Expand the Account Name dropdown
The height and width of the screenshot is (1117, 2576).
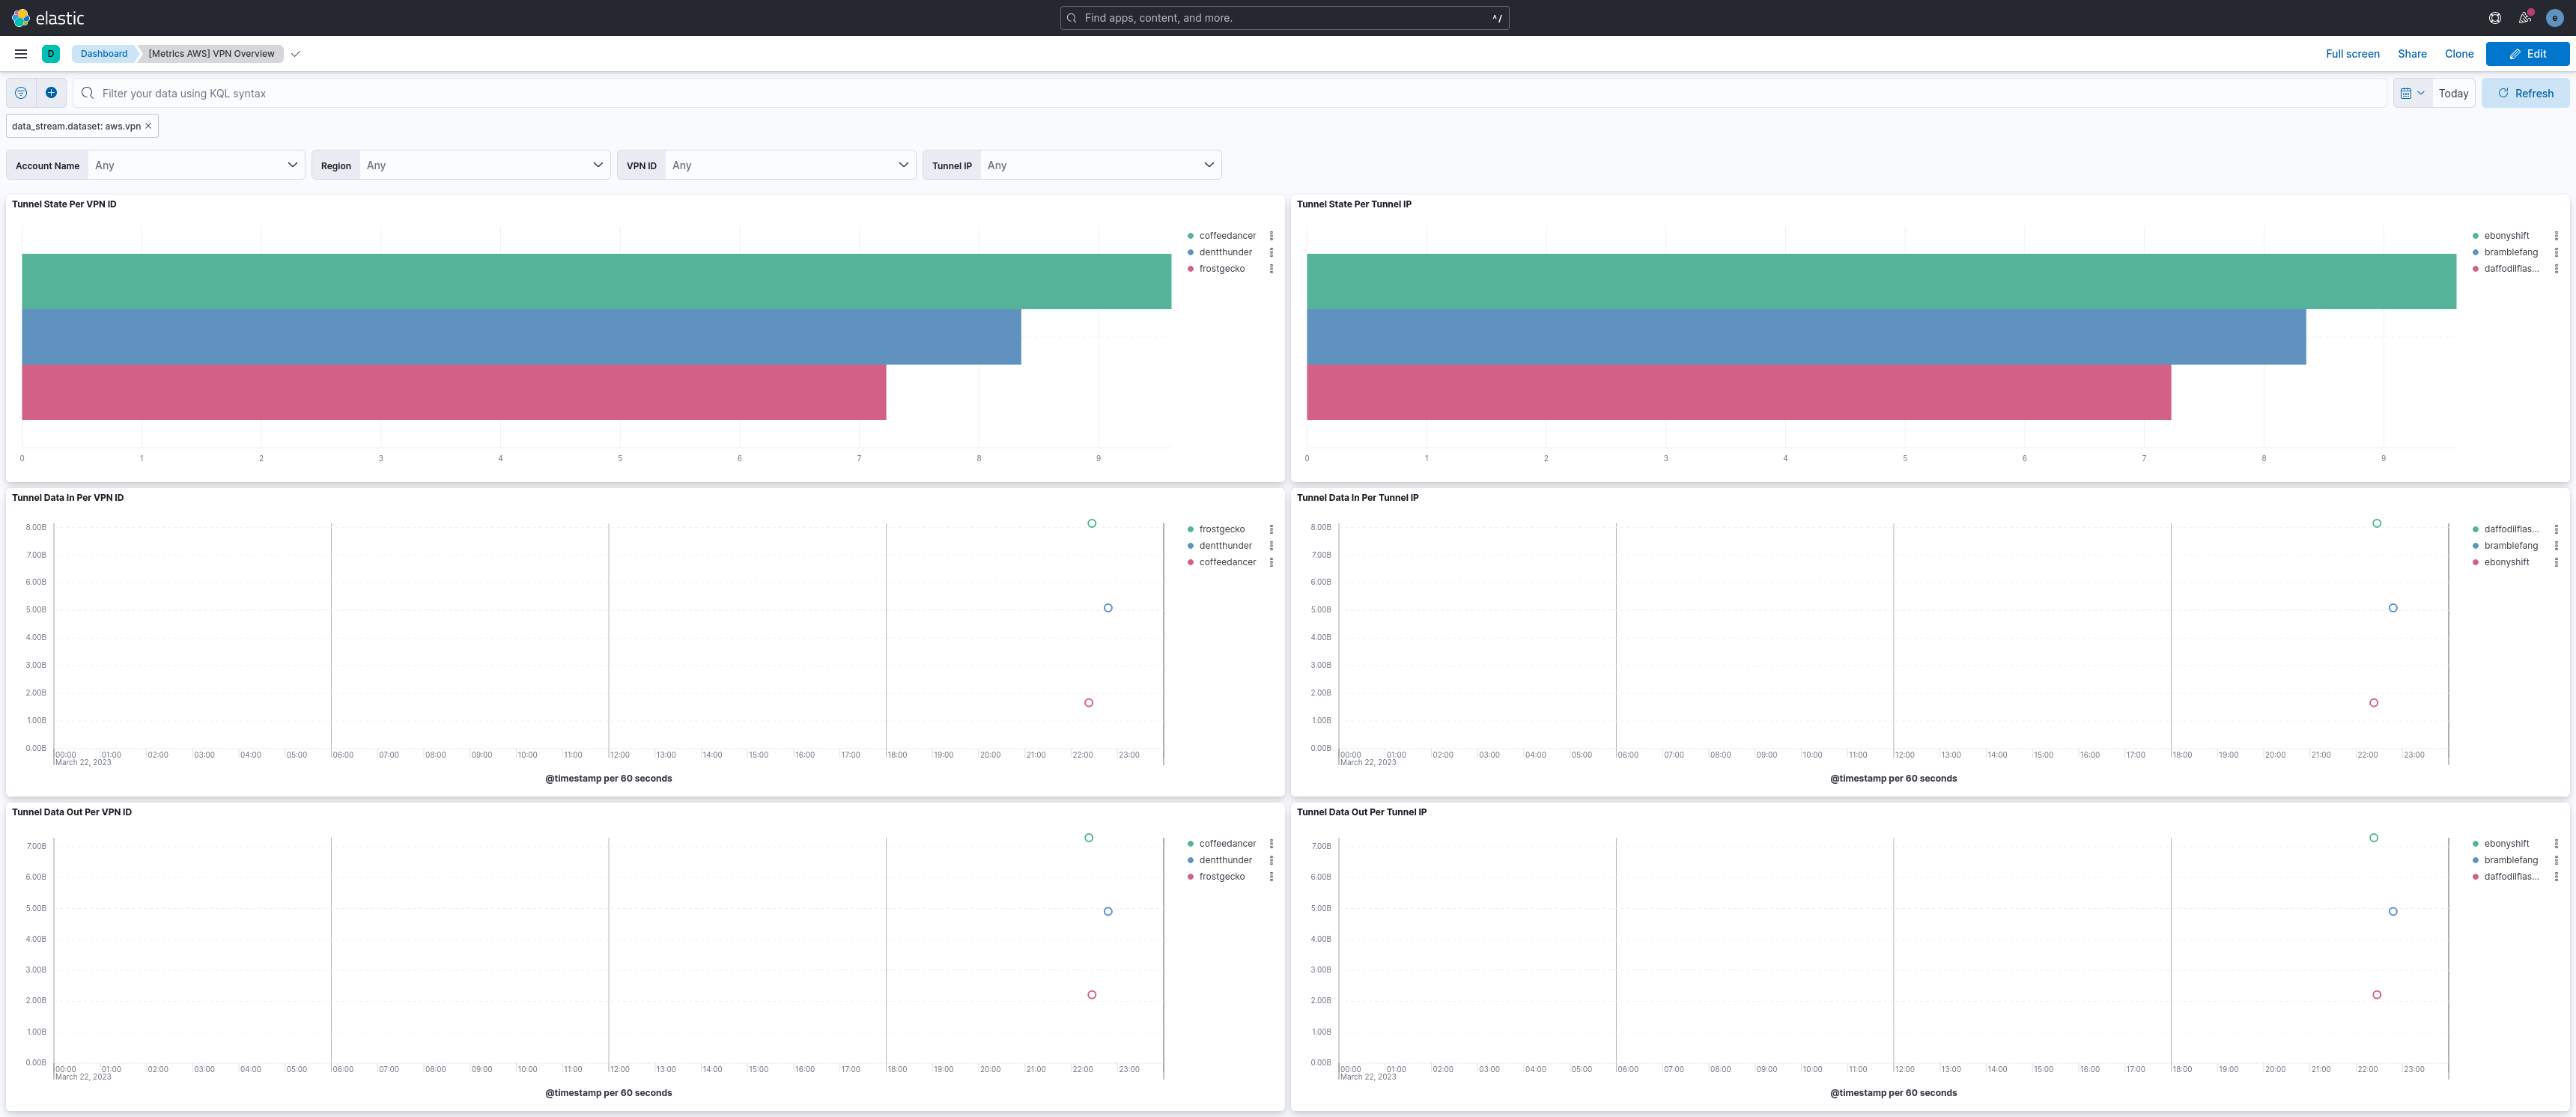tap(195, 165)
